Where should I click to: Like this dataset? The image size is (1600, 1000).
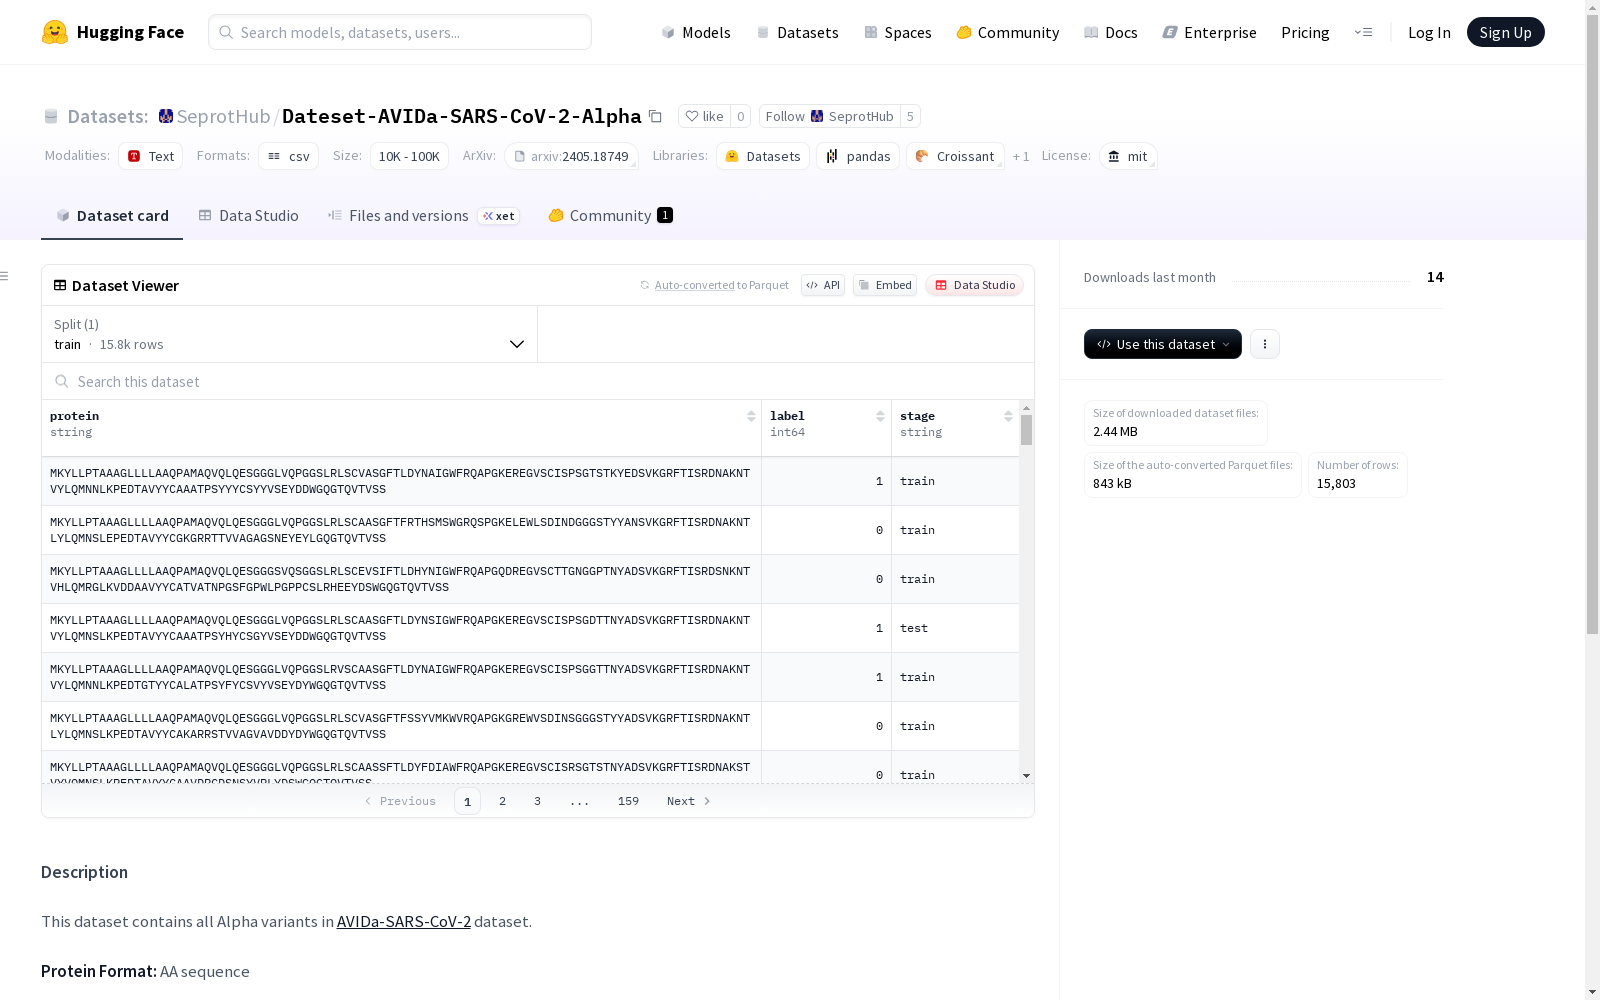pos(704,116)
